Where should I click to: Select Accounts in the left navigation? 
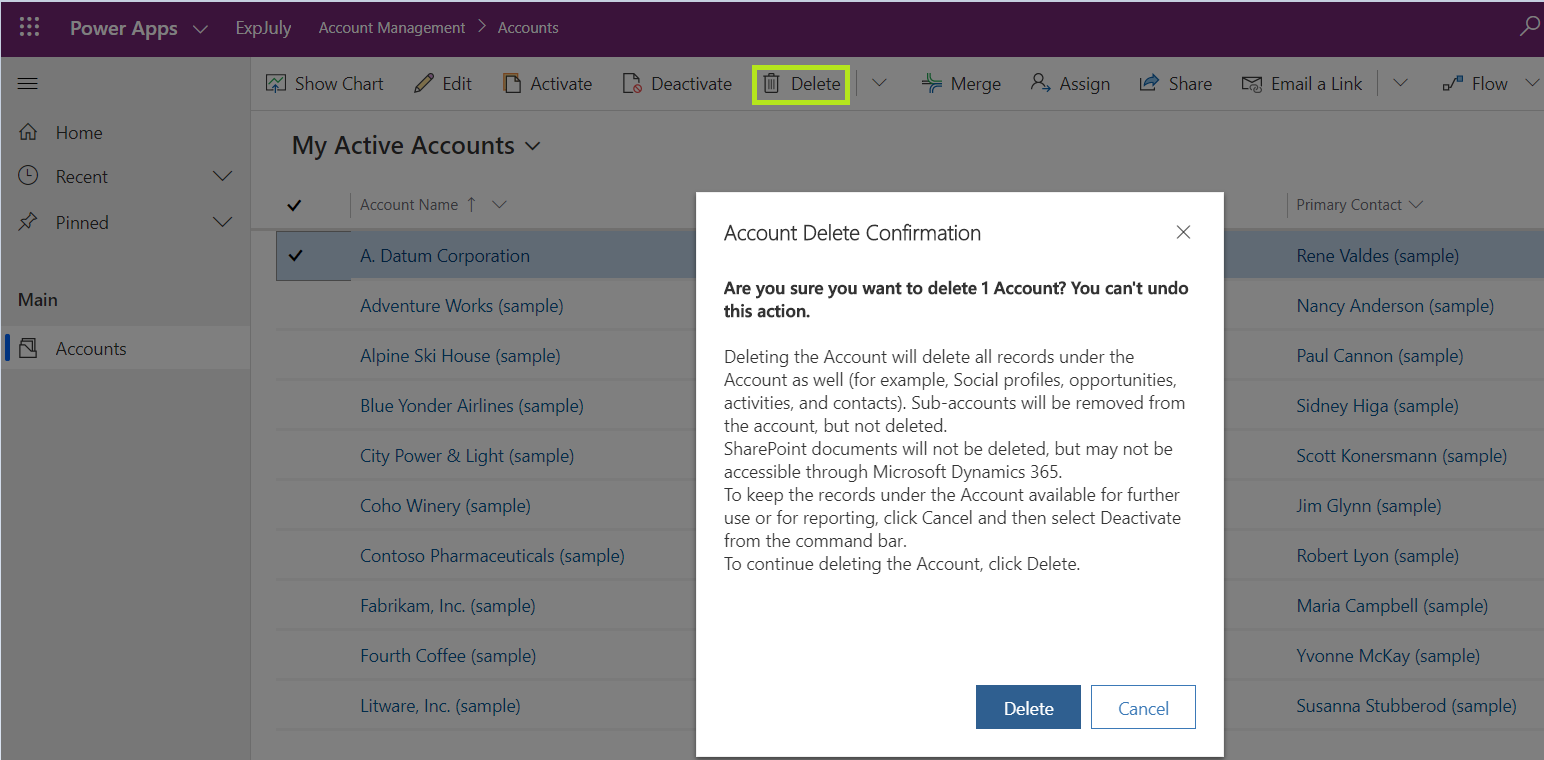click(90, 349)
